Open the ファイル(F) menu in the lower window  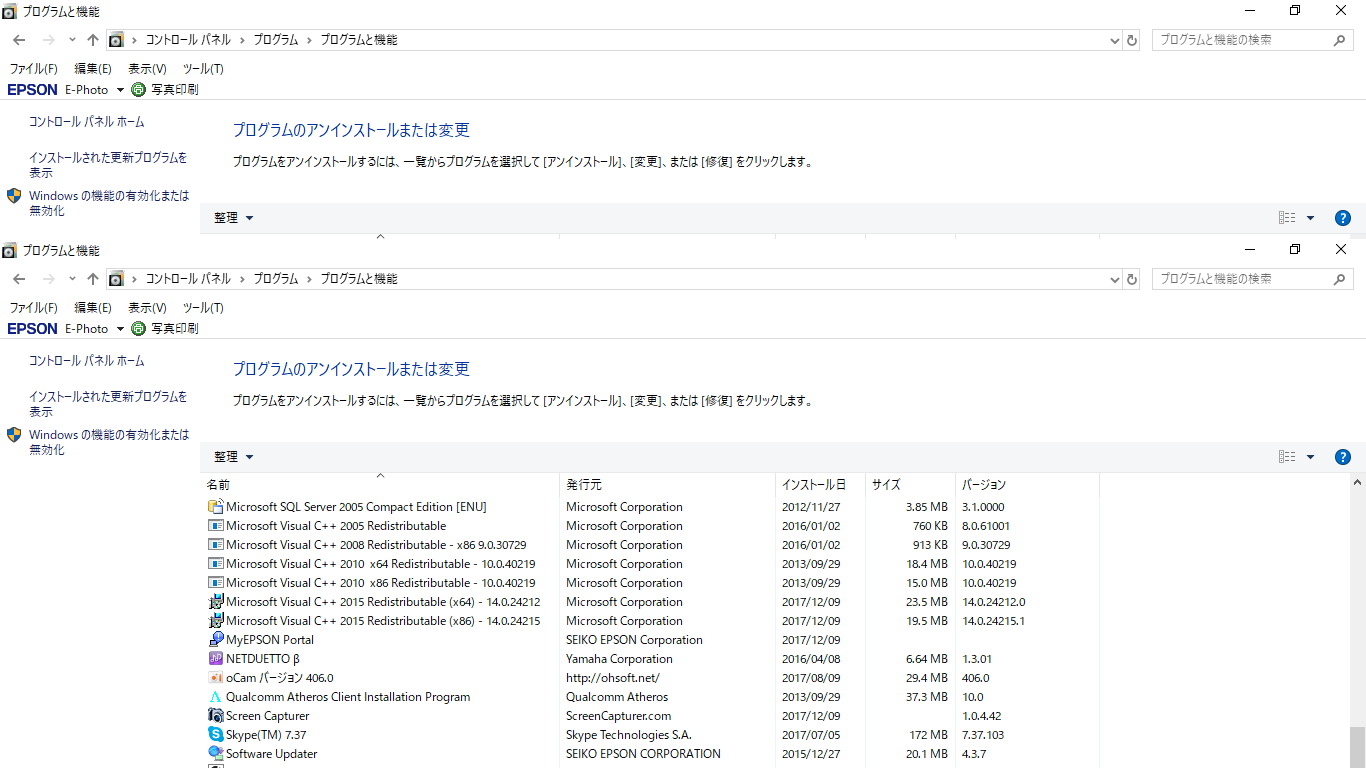[33, 308]
